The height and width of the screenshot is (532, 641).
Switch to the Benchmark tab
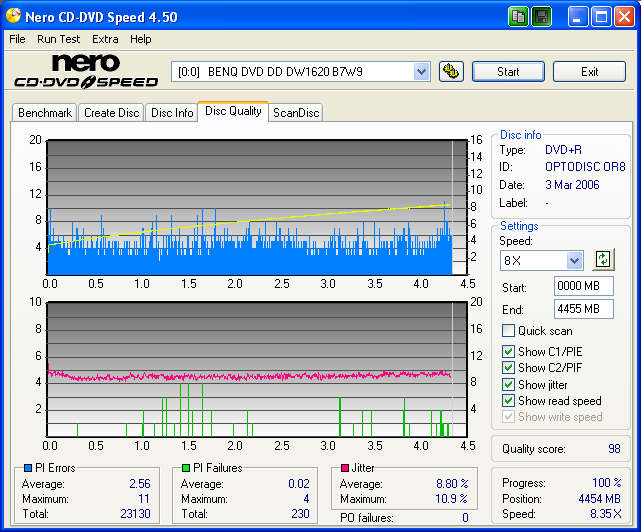pos(45,112)
